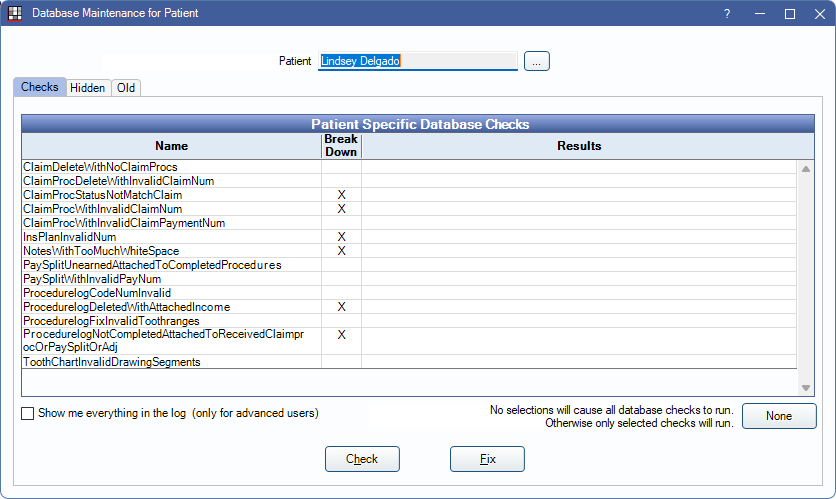Enable Show me everything in the log
Screen dimensions: 836x499
[x=28, y=413]
